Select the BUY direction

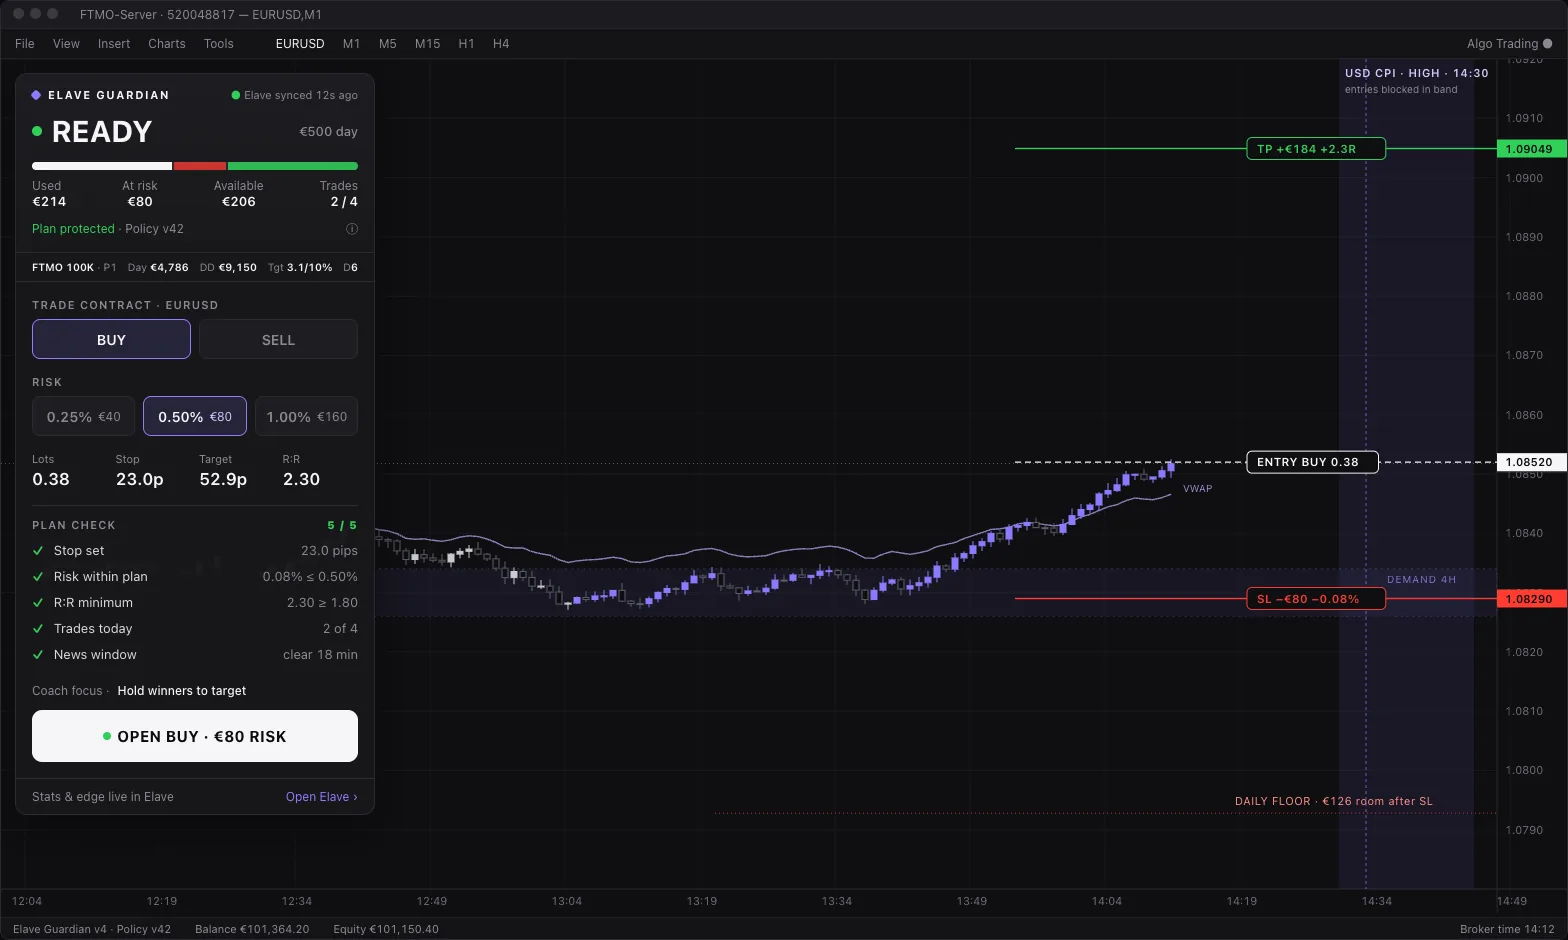point(111,339)
